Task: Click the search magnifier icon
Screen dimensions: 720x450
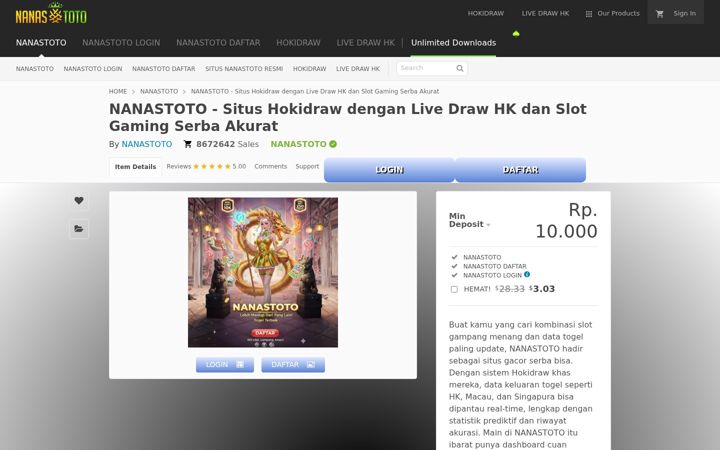Action: pyautogui.click(x=460, y=68)
